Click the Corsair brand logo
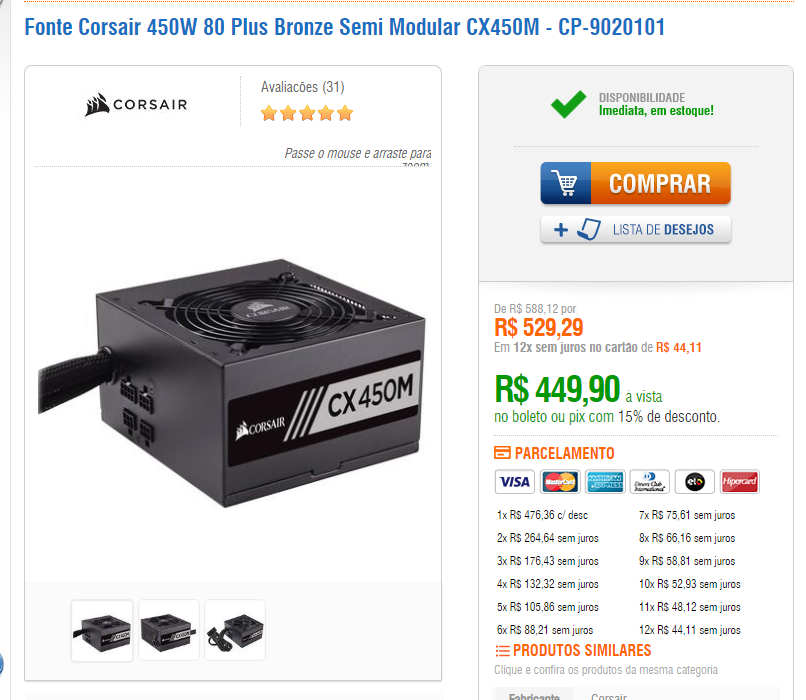Image resolution: width=806 pixels, height=700 pixels. [x=136, y=104]
